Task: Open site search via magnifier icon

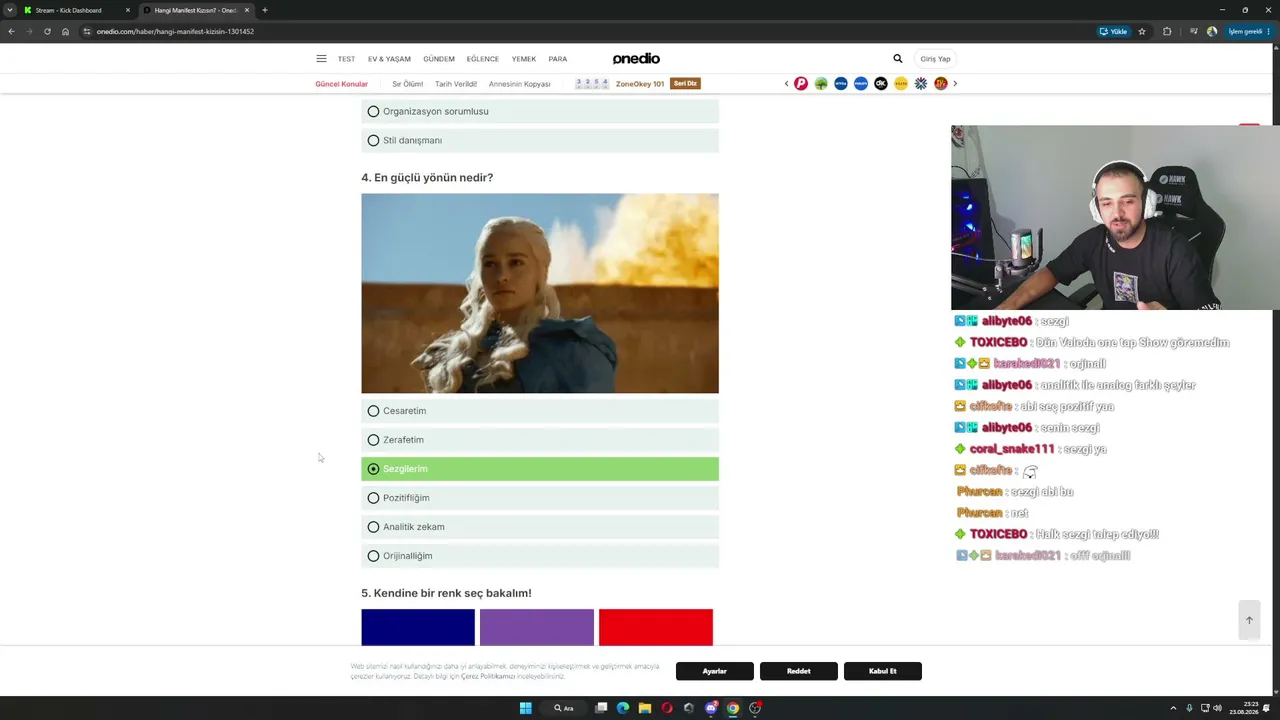Action: [x=897, y=59]
